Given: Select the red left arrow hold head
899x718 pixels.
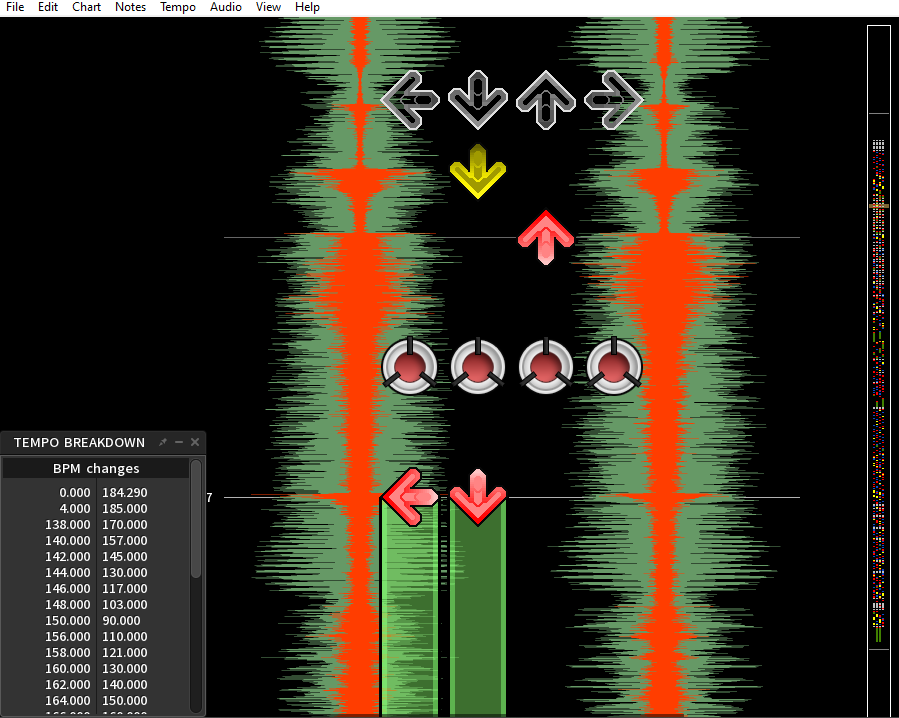Looking at the screenshot, I should (409, 497).
